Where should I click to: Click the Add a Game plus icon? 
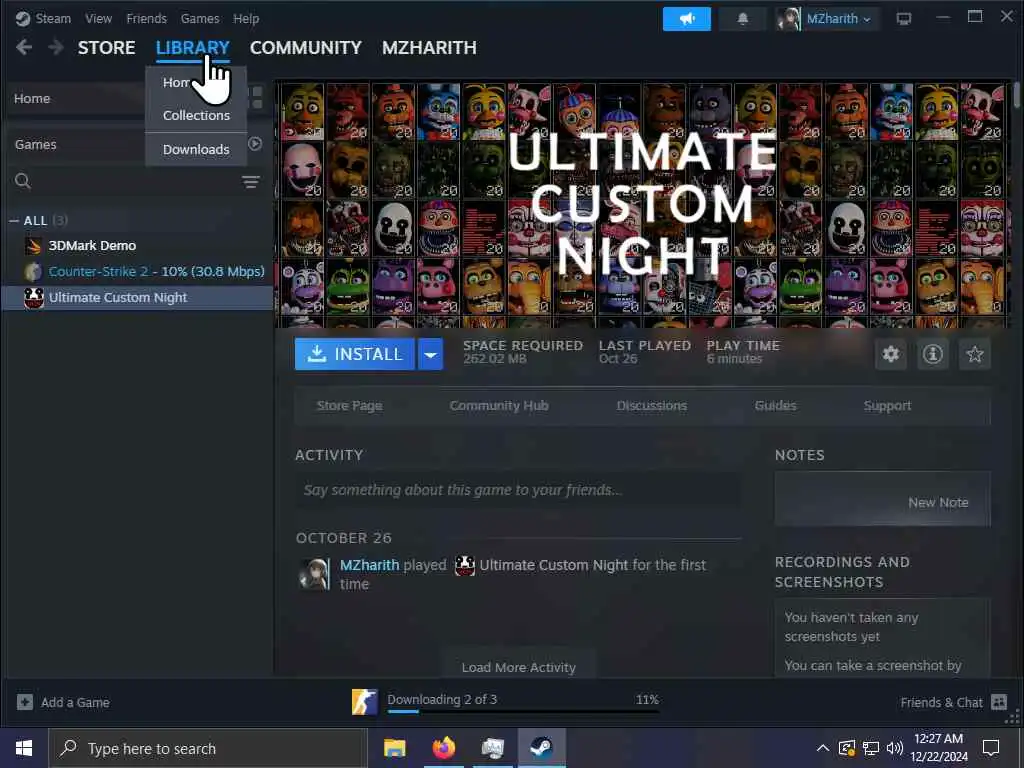pos(25,702)
